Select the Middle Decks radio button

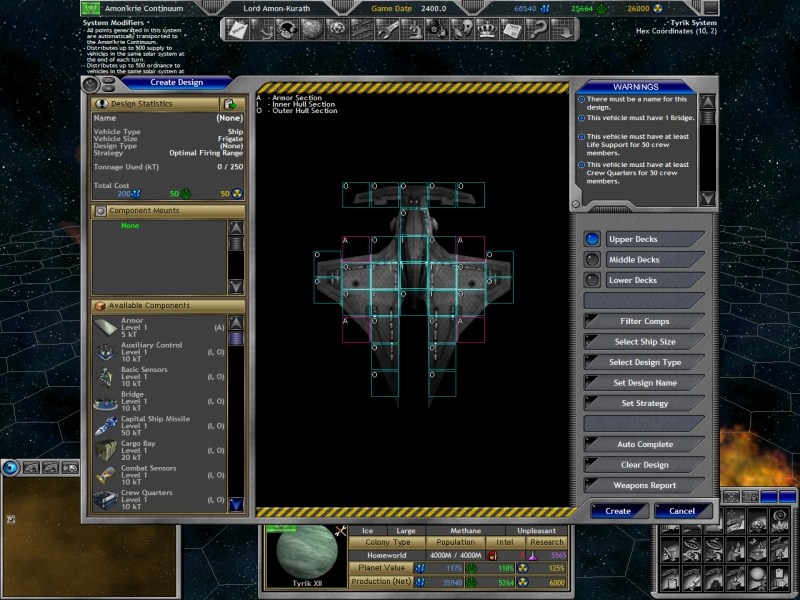[x=592, y=260]
